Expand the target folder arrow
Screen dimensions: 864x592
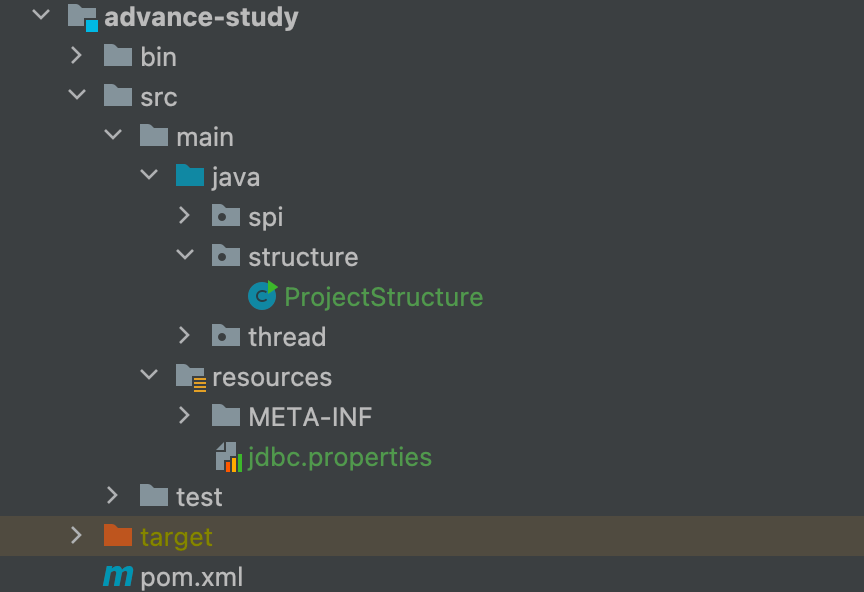tap(77, 535)
